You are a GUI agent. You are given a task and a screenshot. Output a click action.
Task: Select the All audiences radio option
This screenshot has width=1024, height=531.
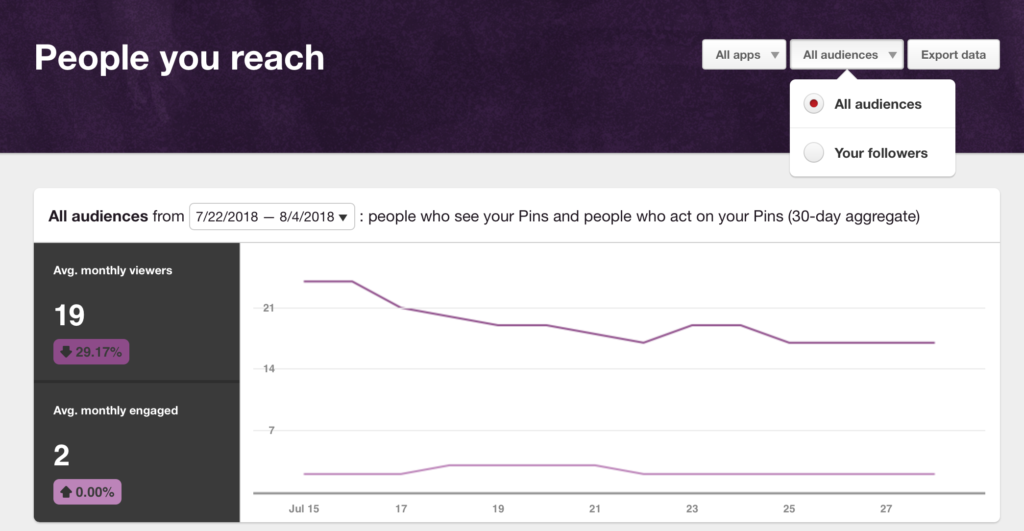pos(815,104)
